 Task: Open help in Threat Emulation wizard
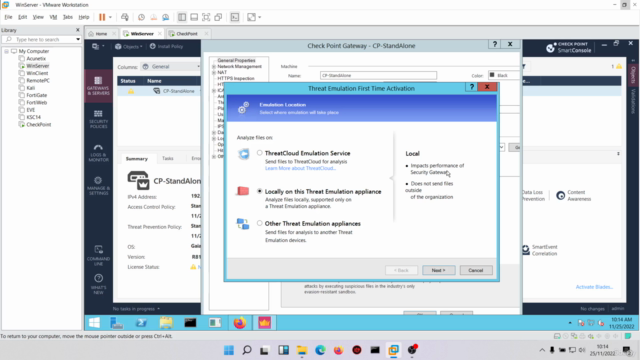point(471,87)
